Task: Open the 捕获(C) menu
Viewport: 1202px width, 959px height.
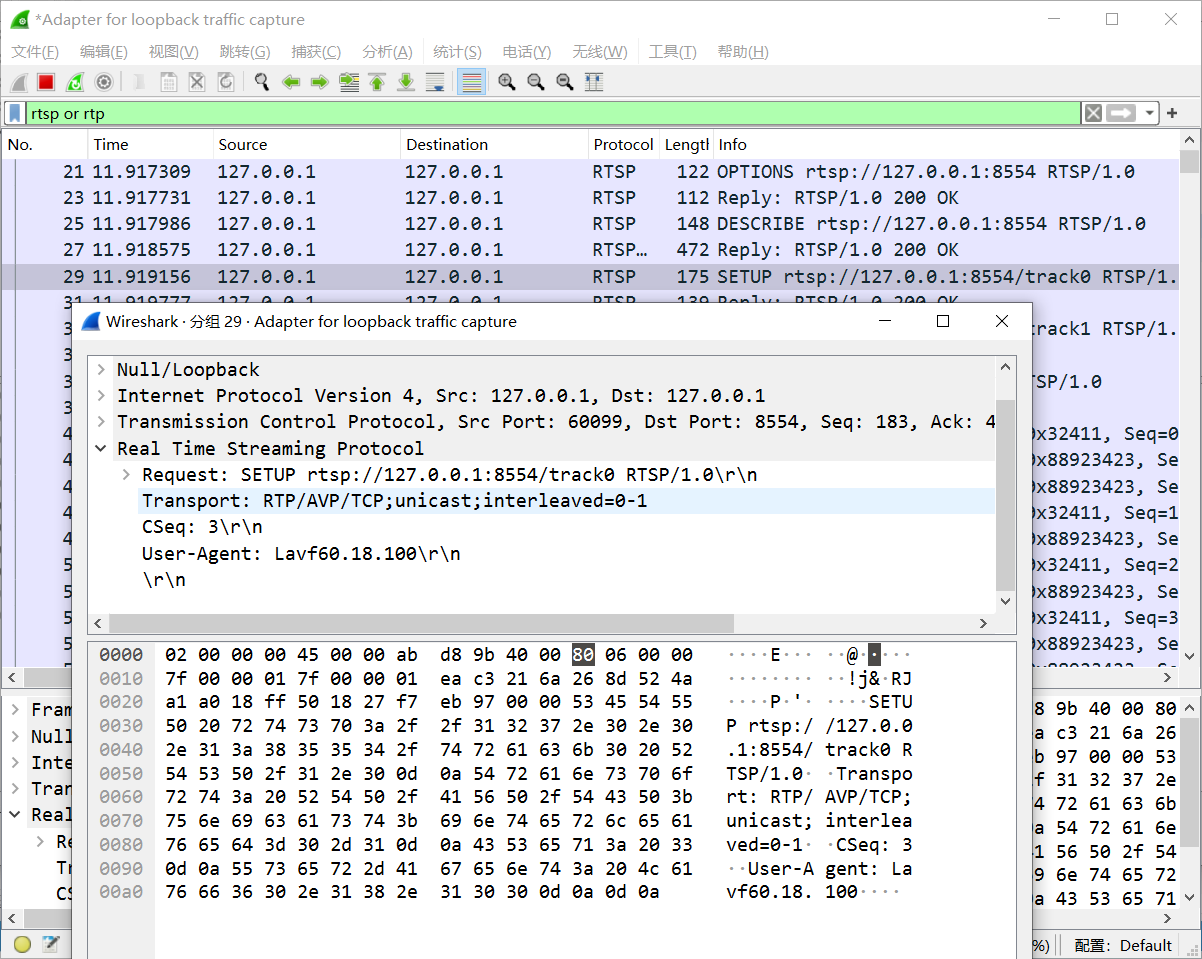Action: click(316, 52)
